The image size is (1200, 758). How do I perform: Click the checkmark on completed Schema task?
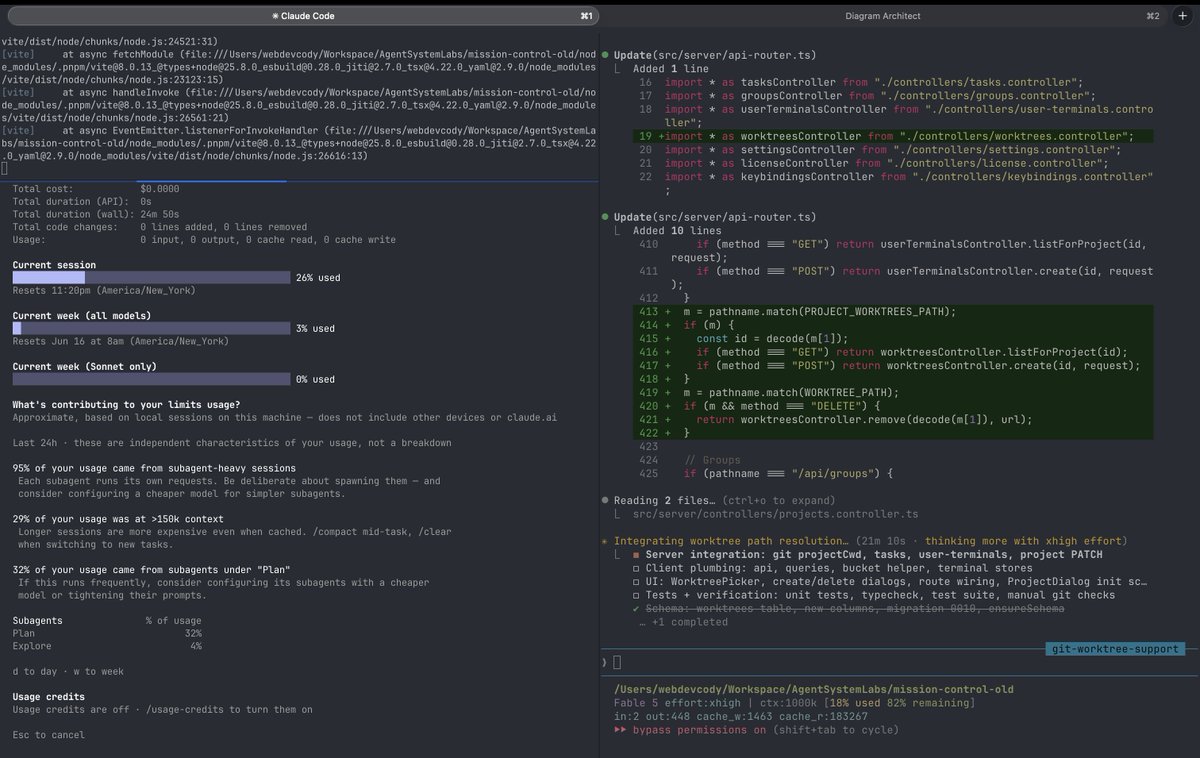pyautogui.click(x=636, y=609)
